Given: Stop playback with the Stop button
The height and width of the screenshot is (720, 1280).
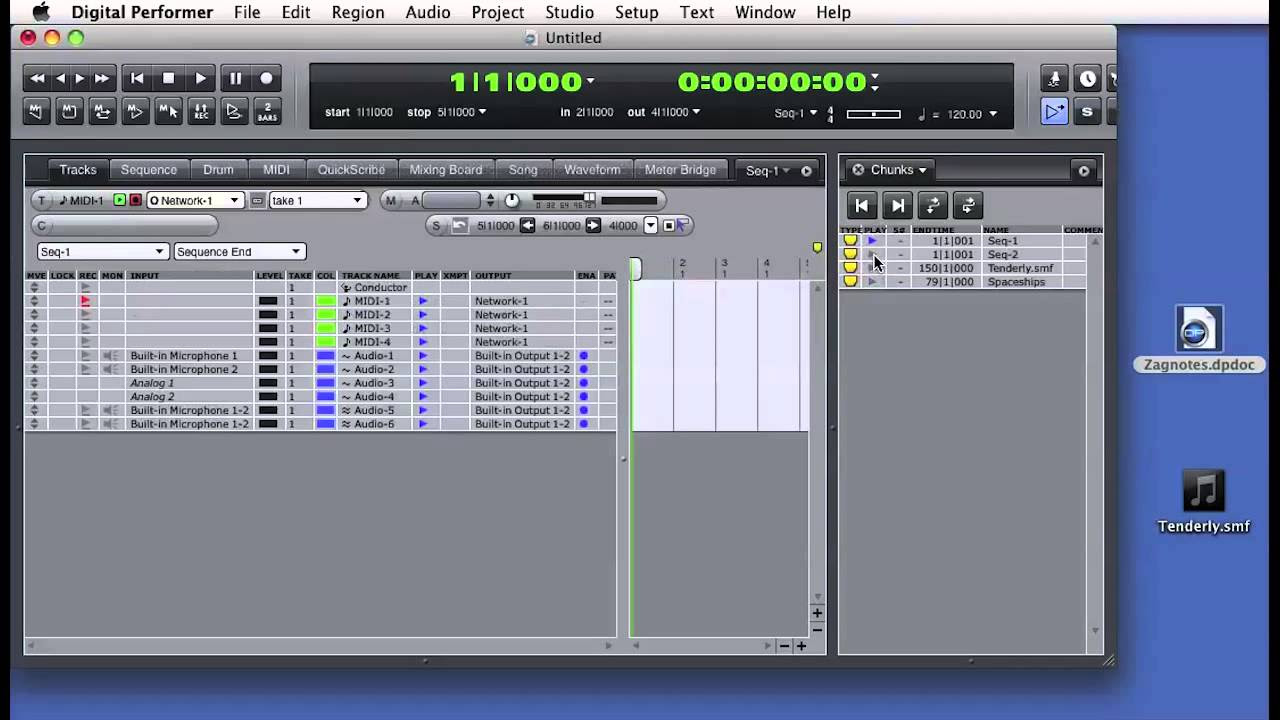Looking at the screenshot, I should (169, 78).
